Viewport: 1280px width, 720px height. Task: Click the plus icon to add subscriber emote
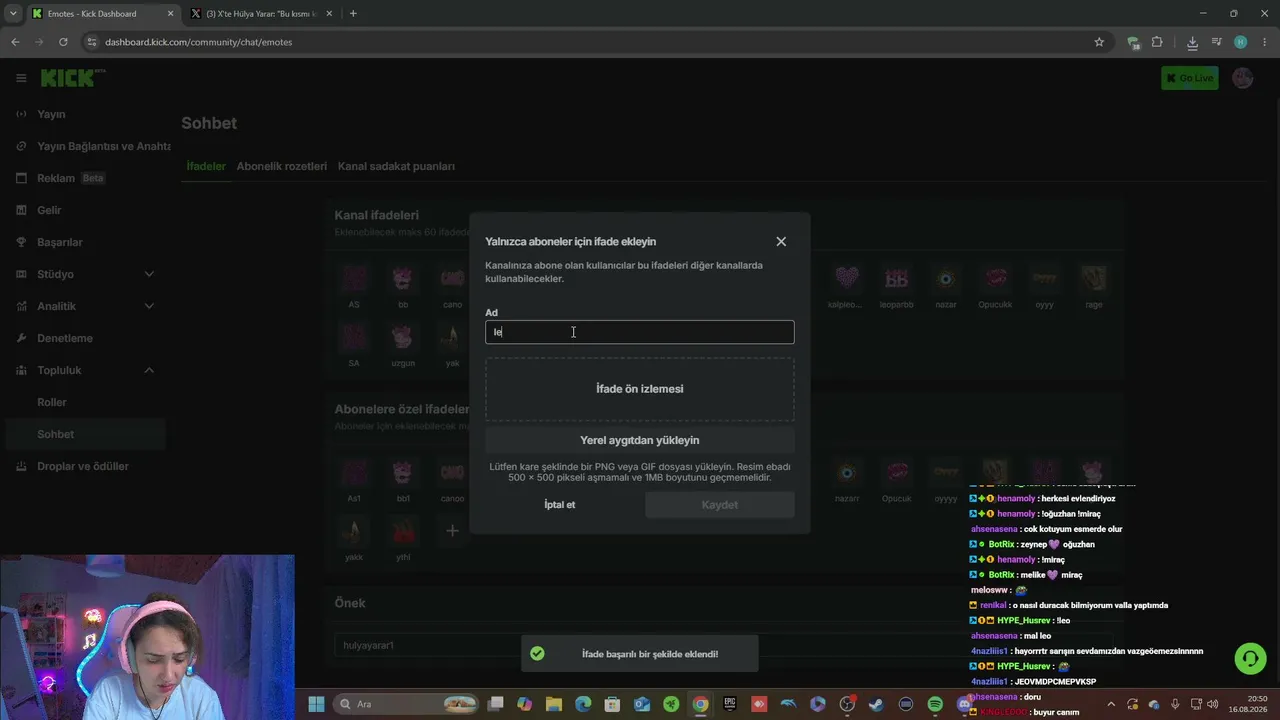coord(452,530)
